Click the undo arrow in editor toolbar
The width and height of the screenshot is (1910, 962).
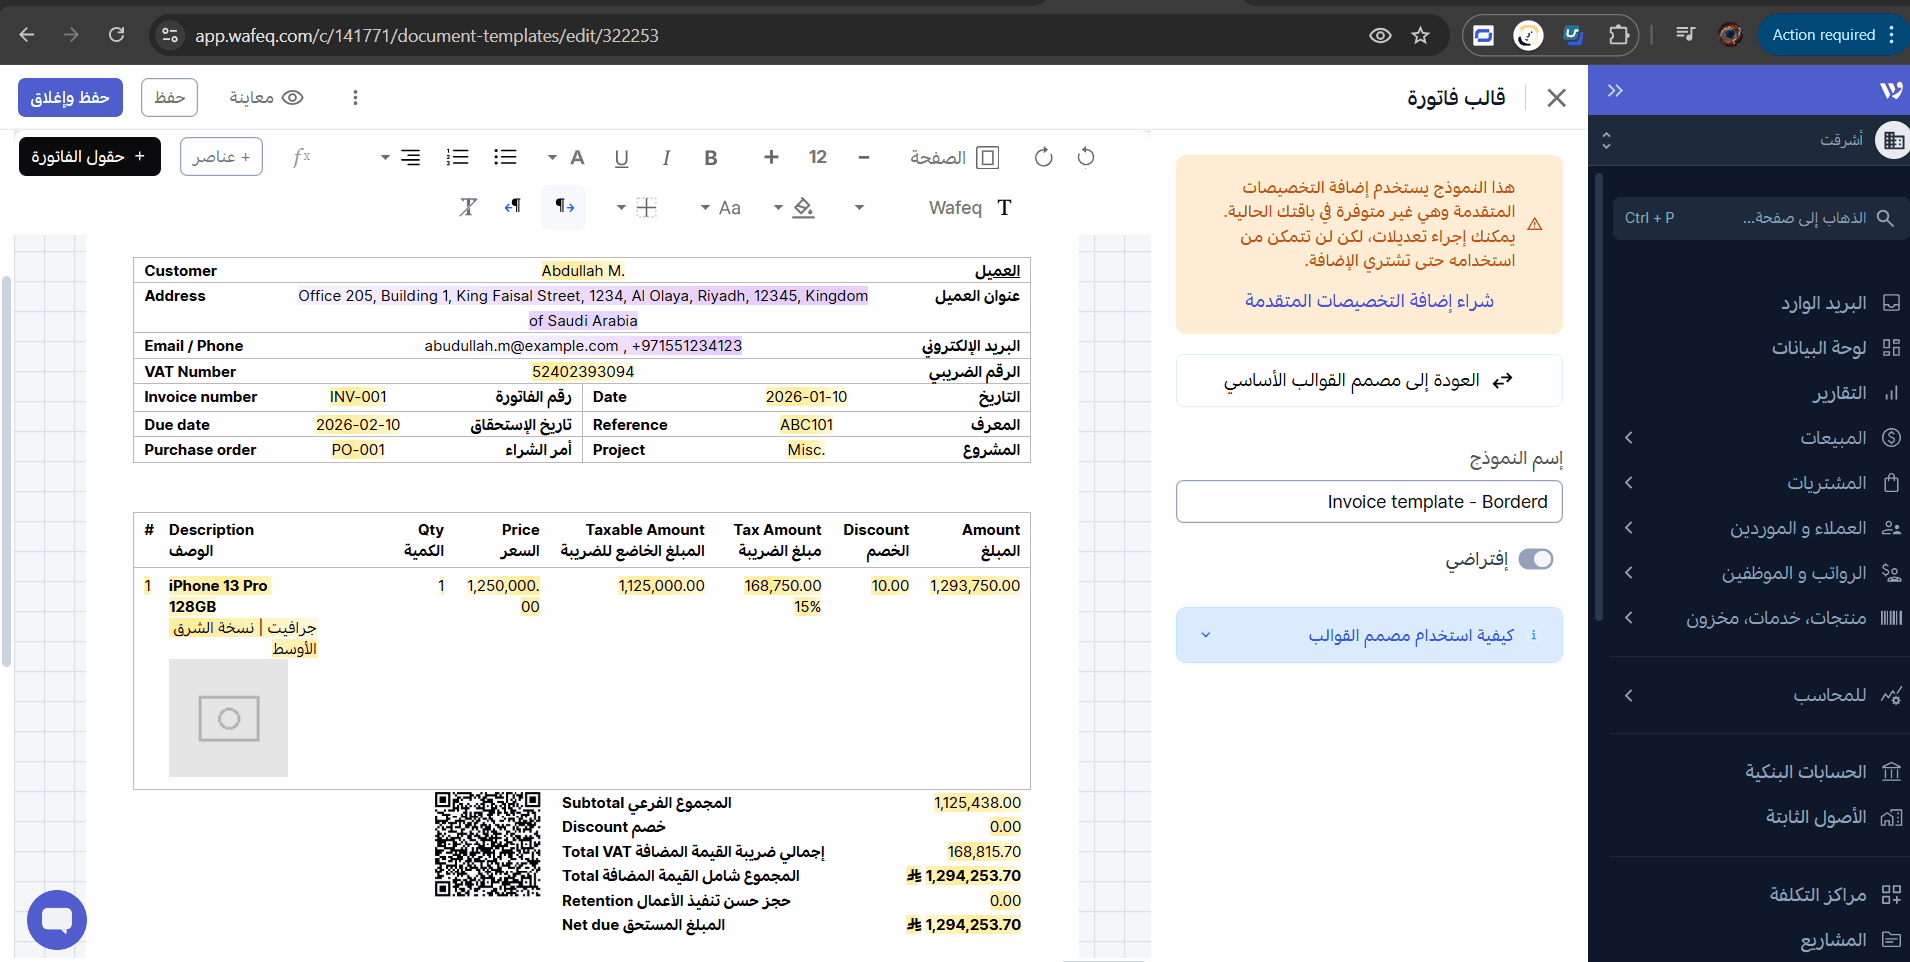tap(1086, 157)
